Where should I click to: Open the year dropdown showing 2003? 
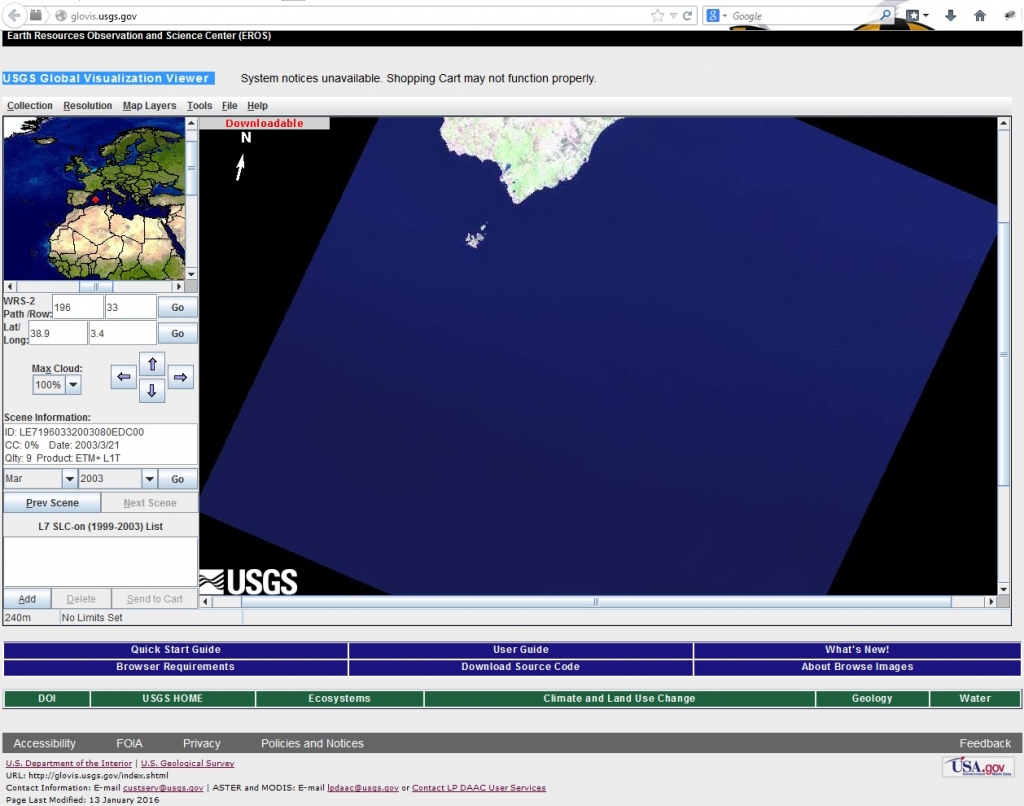click(x=149, y=479)
